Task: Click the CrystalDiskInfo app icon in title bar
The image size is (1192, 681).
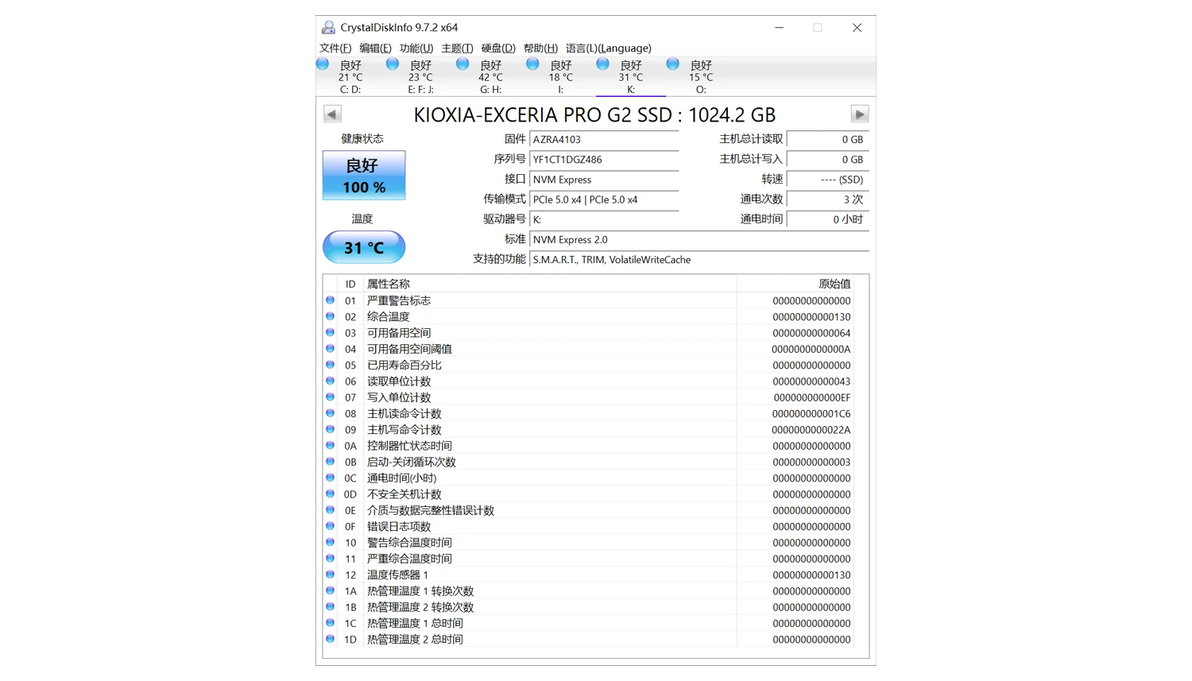Action: click(328, 27)
